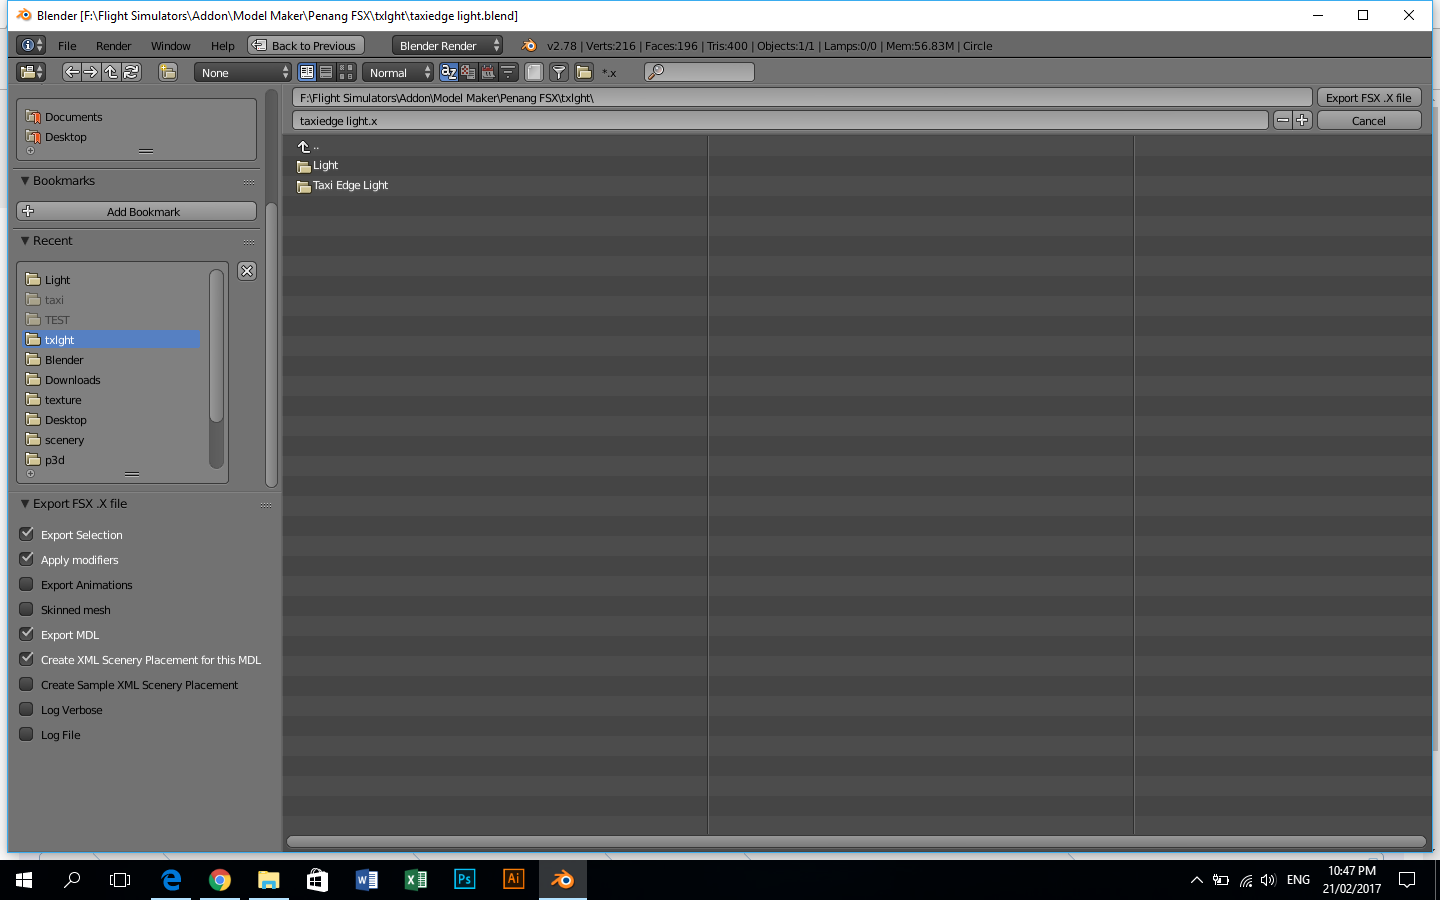Enable the file filtering funnel icon
The height and width of the screenshot is (900, 1440).
point(559,71)
